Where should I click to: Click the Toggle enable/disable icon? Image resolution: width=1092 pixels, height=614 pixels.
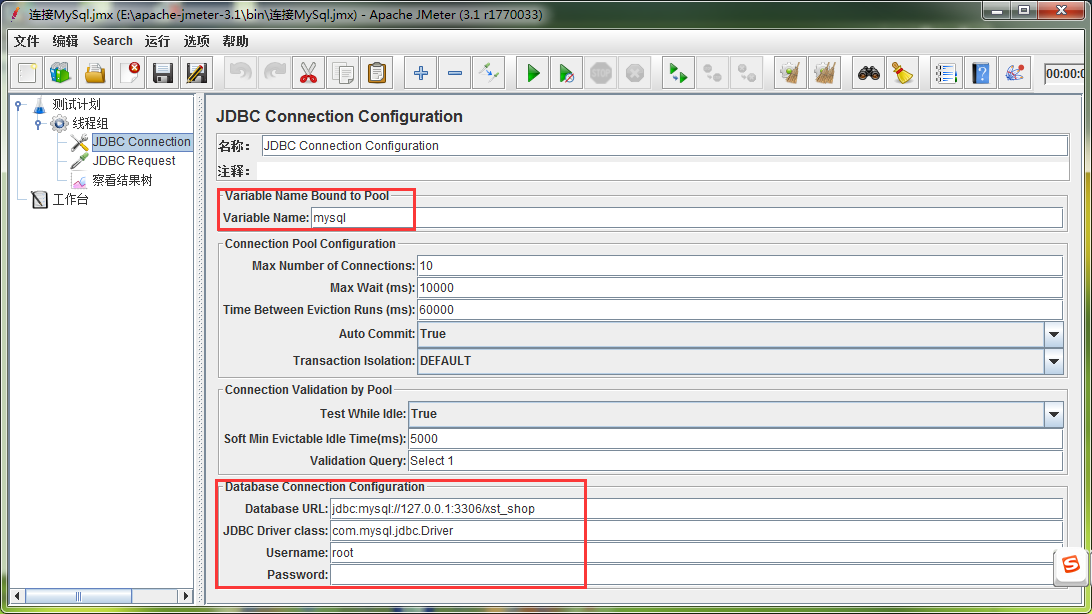pyautogui.click(x=489, y=73)
